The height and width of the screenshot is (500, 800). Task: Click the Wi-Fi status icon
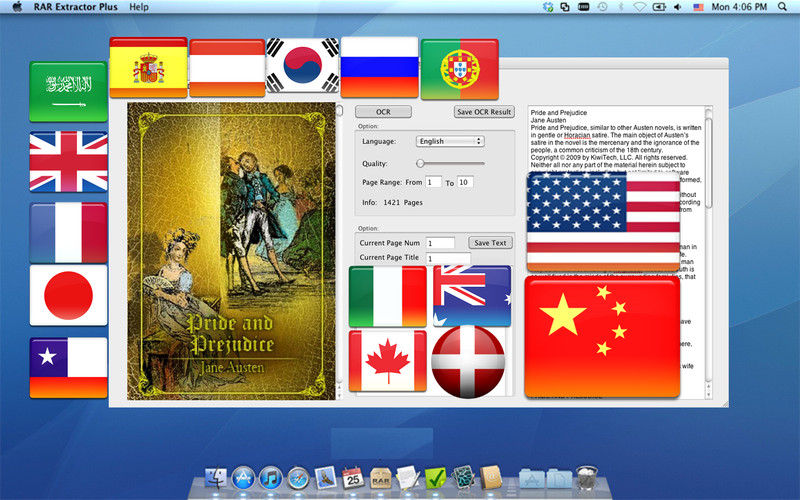coord(640,7)
